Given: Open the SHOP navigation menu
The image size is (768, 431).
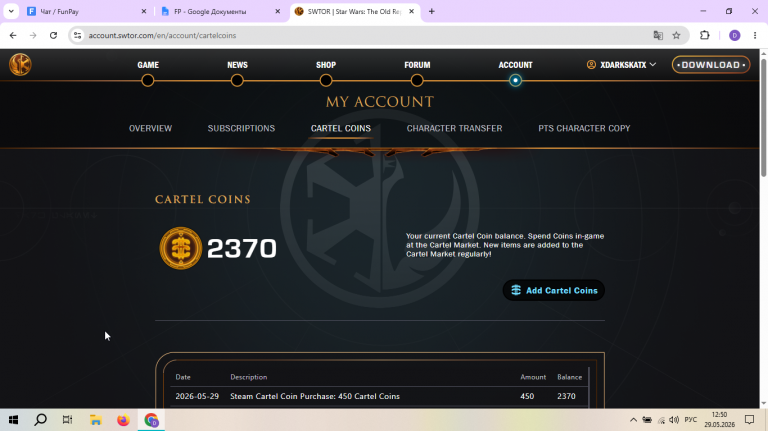Looking at the screenshot, I should (x=326, y=65).
